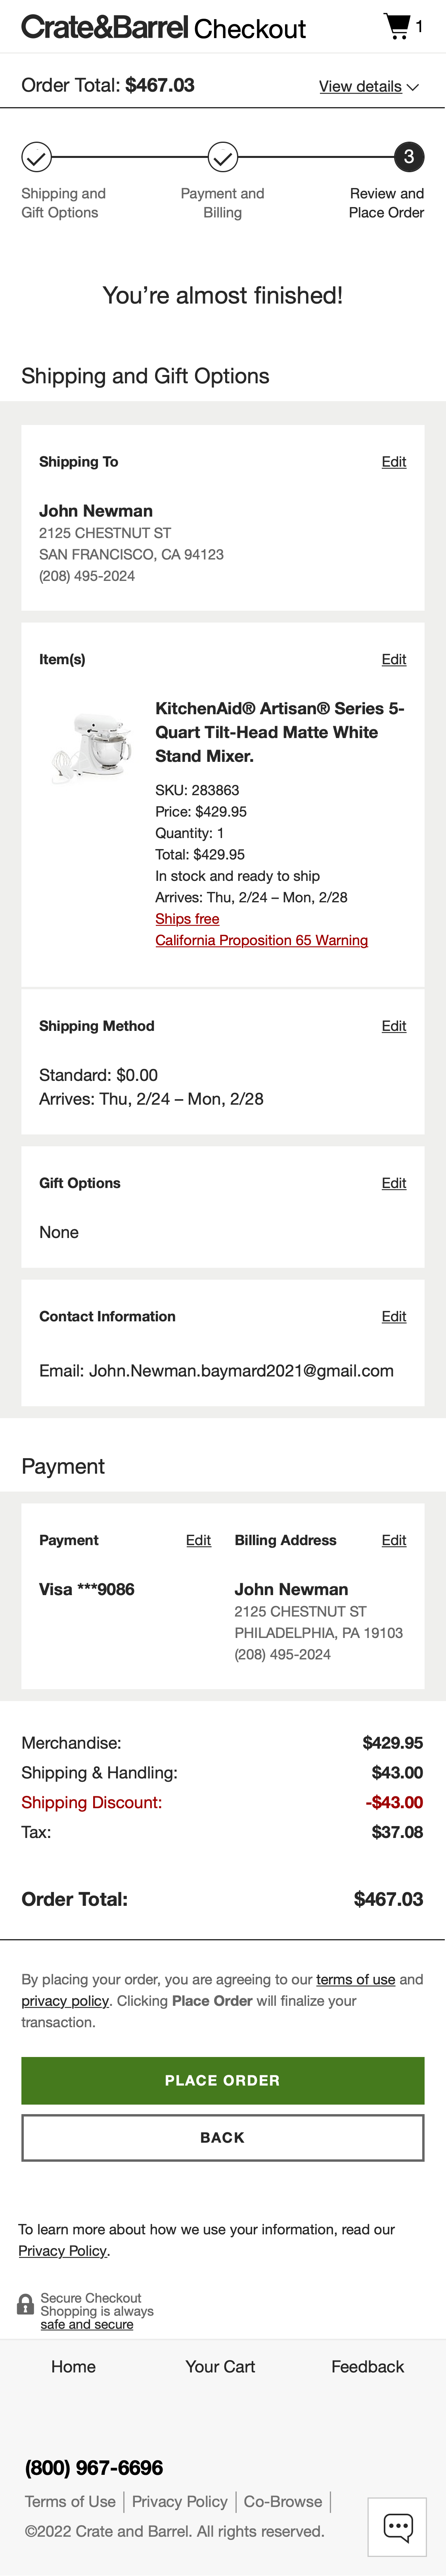Click the Back button
The width and height of the screenshot is (446, 2576).
223,2137
